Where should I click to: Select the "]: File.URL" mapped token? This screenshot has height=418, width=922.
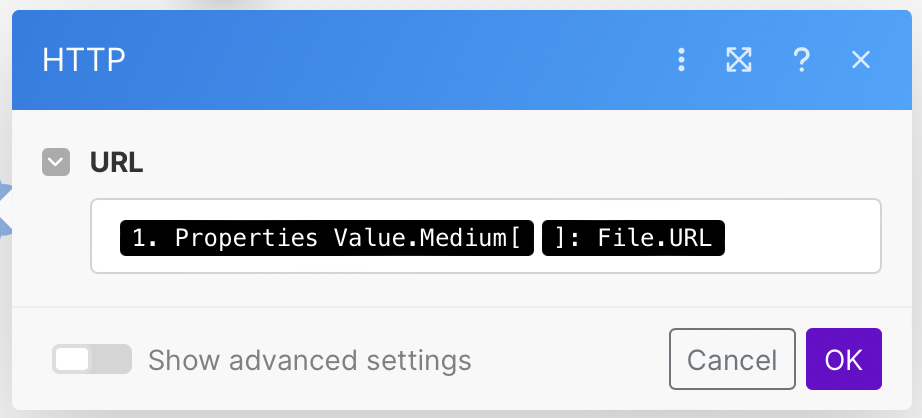coord(632,238)
